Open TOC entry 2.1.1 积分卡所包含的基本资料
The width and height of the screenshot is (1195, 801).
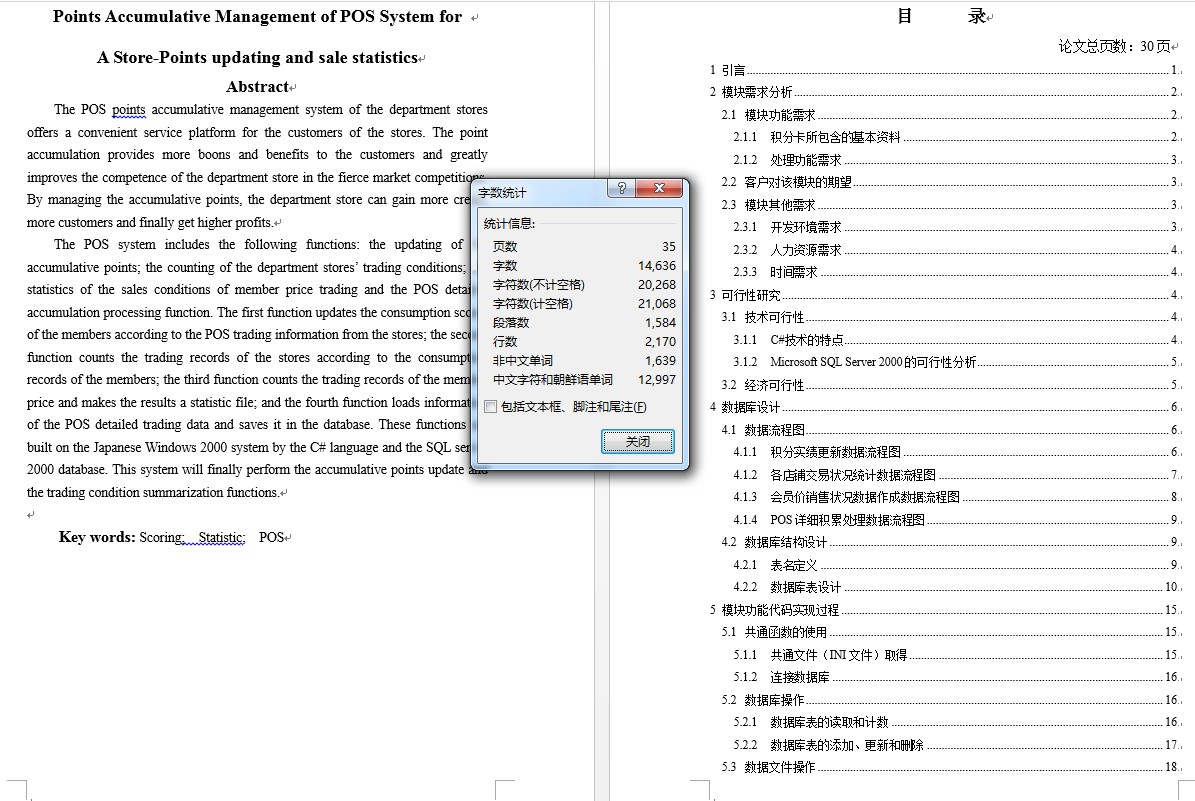[956, 137]
